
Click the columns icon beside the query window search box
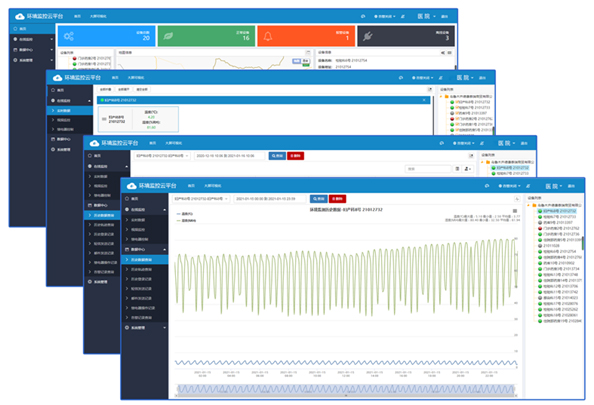coord(457,169)
